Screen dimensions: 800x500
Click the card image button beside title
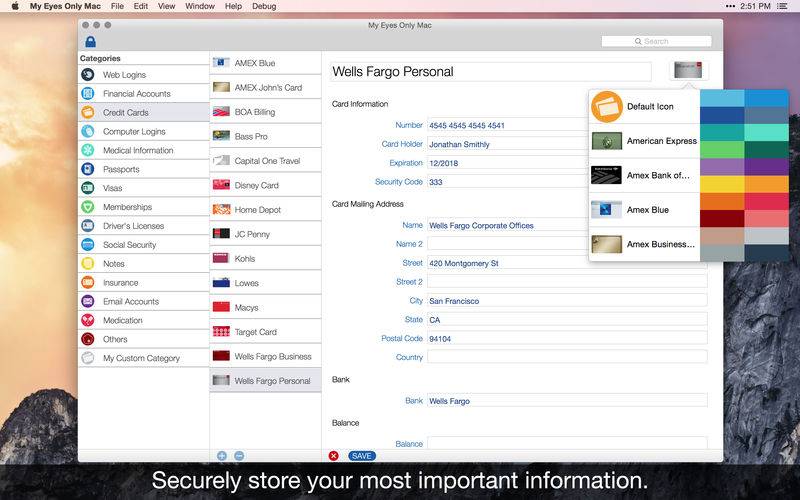(688, 70)
